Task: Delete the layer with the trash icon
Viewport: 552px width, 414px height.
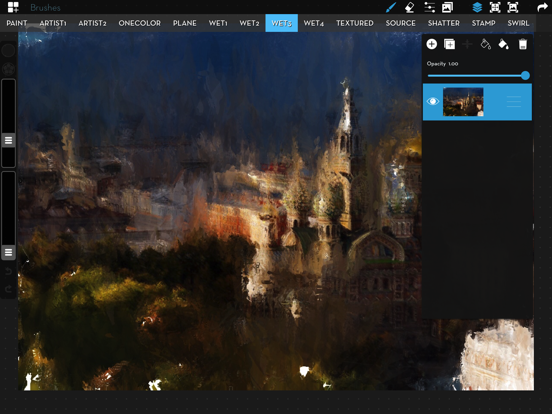Action: 523,44
